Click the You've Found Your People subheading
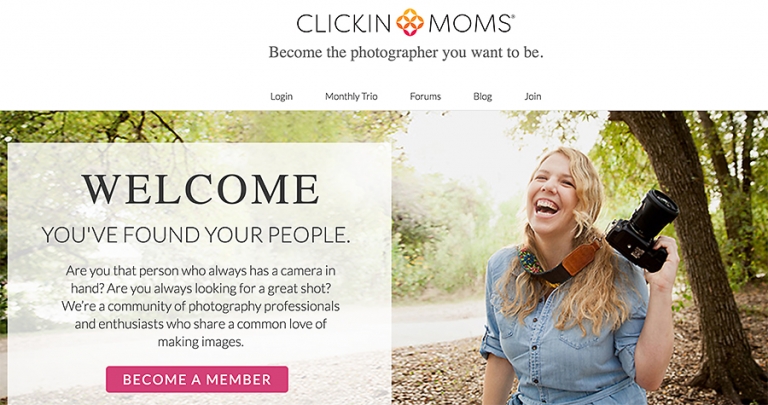The height and width of the screenshot is (405, 768). (196, 236)
